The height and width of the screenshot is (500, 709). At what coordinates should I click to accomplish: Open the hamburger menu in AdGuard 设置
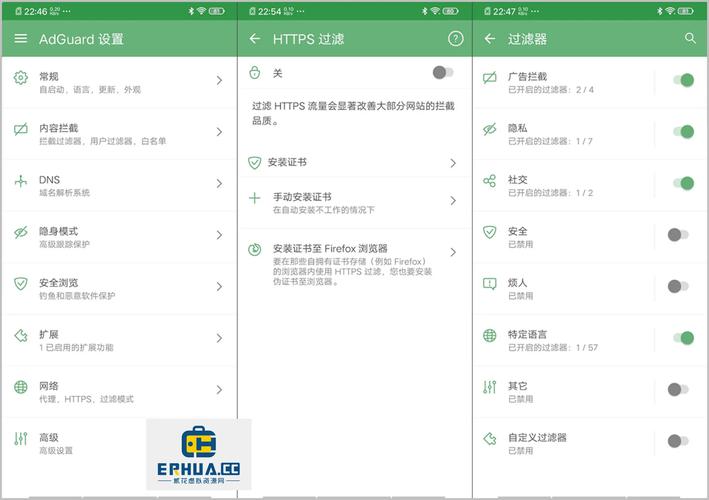tap(20, 38)
